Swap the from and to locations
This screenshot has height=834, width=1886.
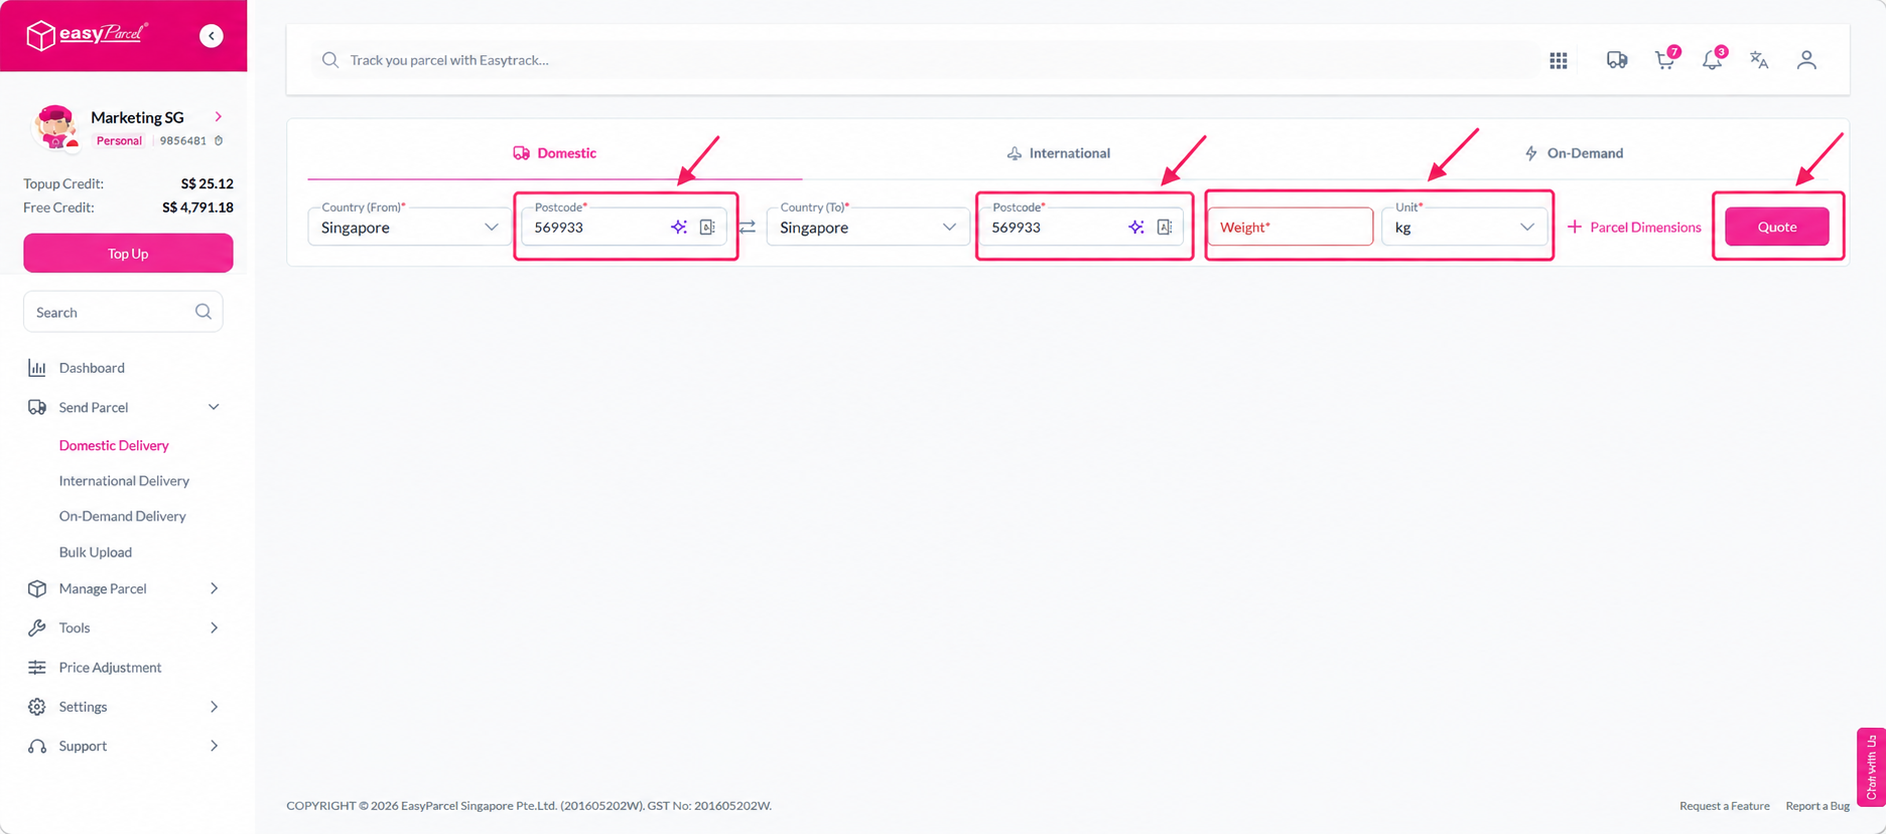[747, 227]
